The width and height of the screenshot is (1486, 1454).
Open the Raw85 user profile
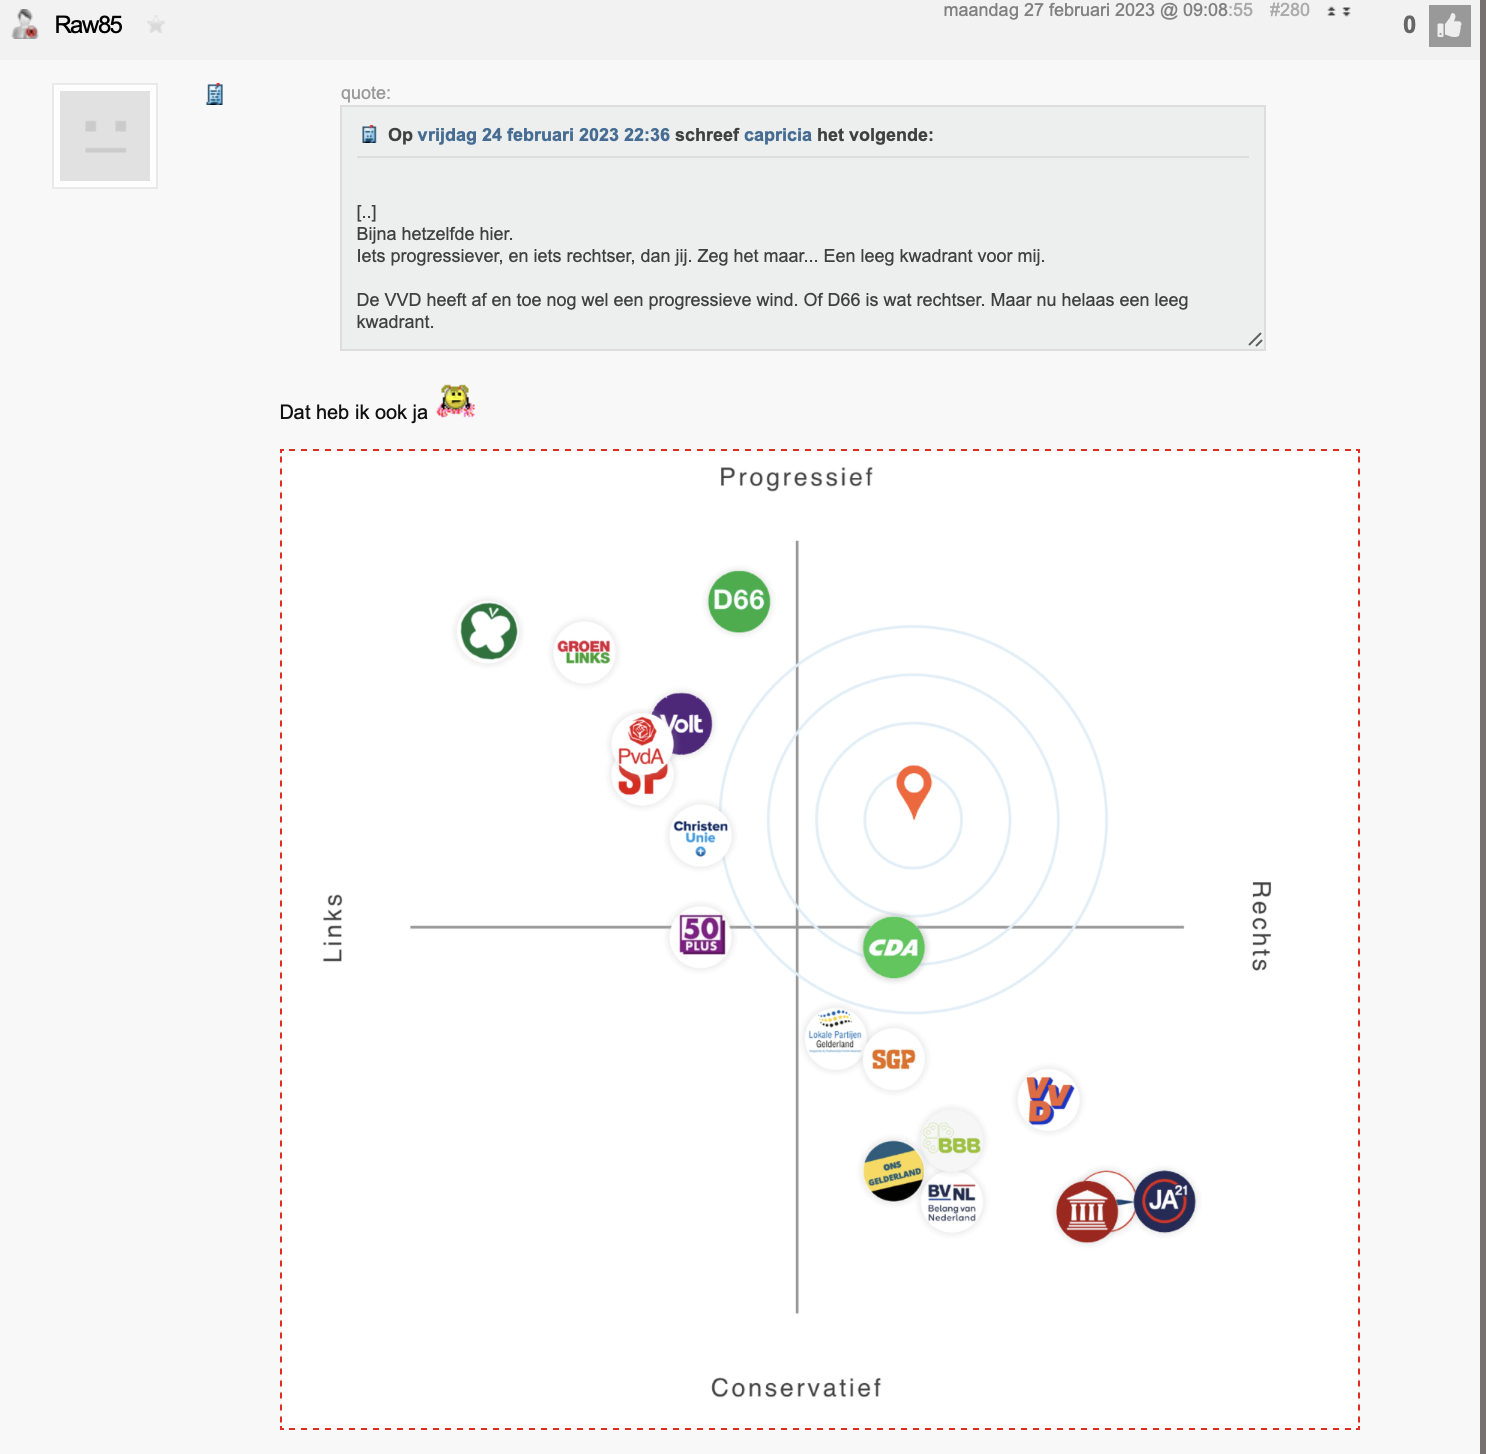click(x=88, y=25)
